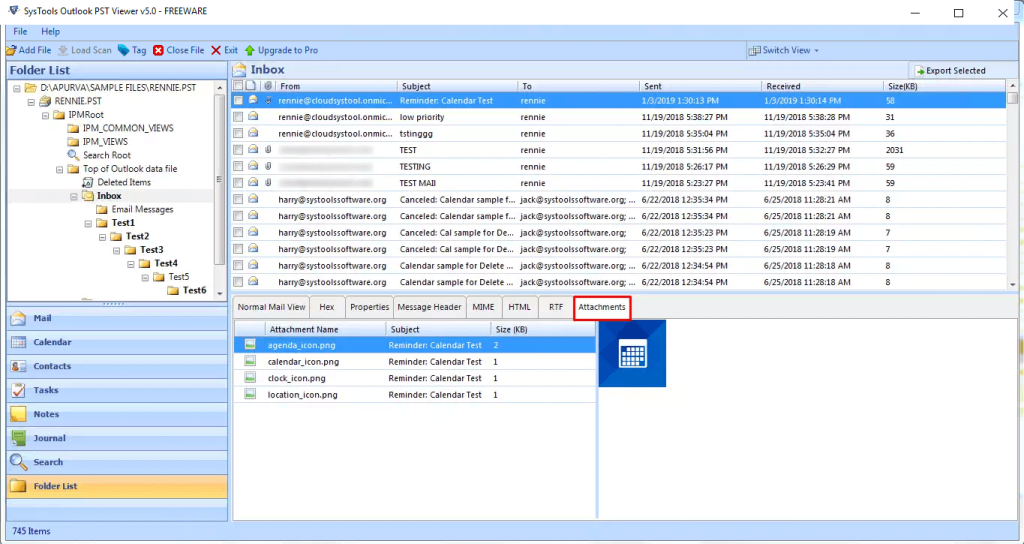Click the Export Selected button
Image resolution: width=1024 pixels, height=544 pixels.
tap(950, 71)
